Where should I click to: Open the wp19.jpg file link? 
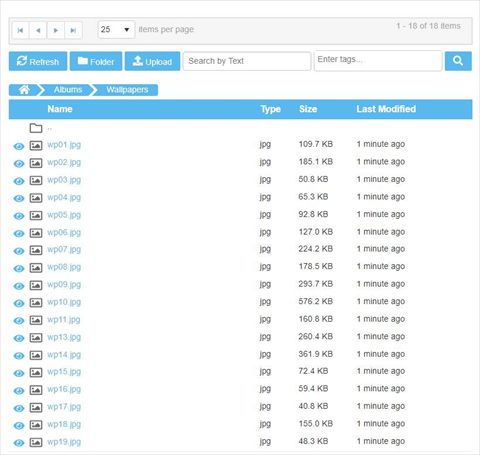(x=64, y=442)
